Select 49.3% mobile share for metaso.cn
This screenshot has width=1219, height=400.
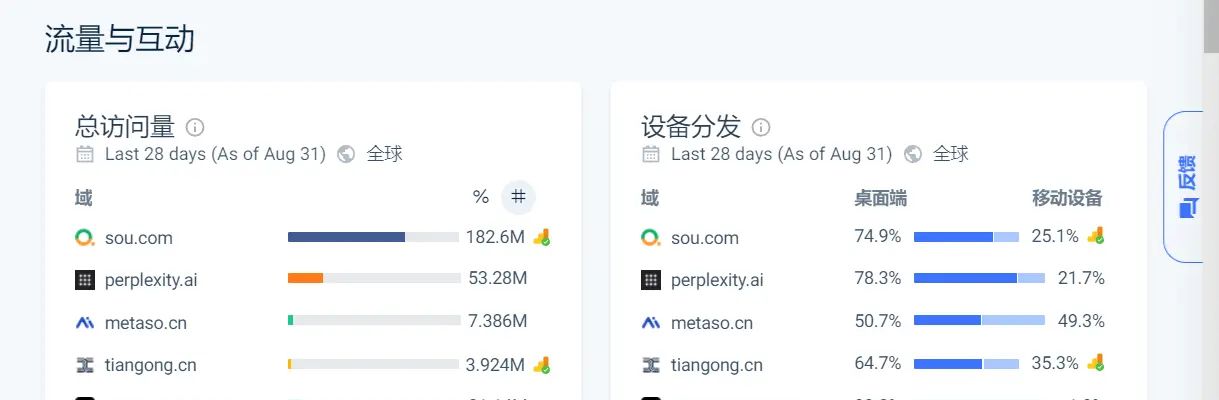(x=1081, y=321)
